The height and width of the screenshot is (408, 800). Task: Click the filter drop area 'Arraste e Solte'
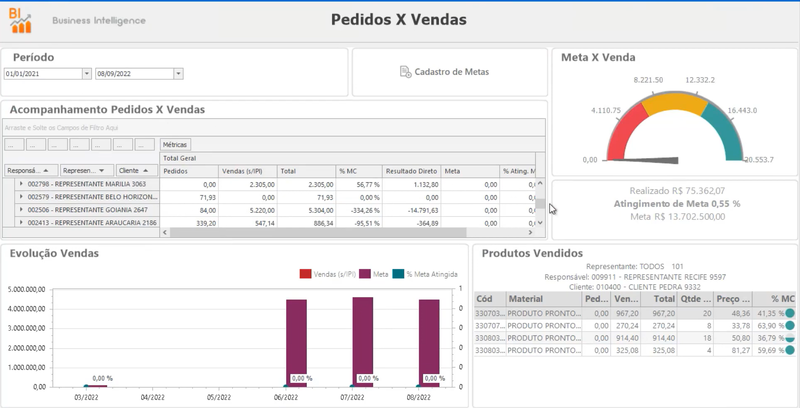274,128
